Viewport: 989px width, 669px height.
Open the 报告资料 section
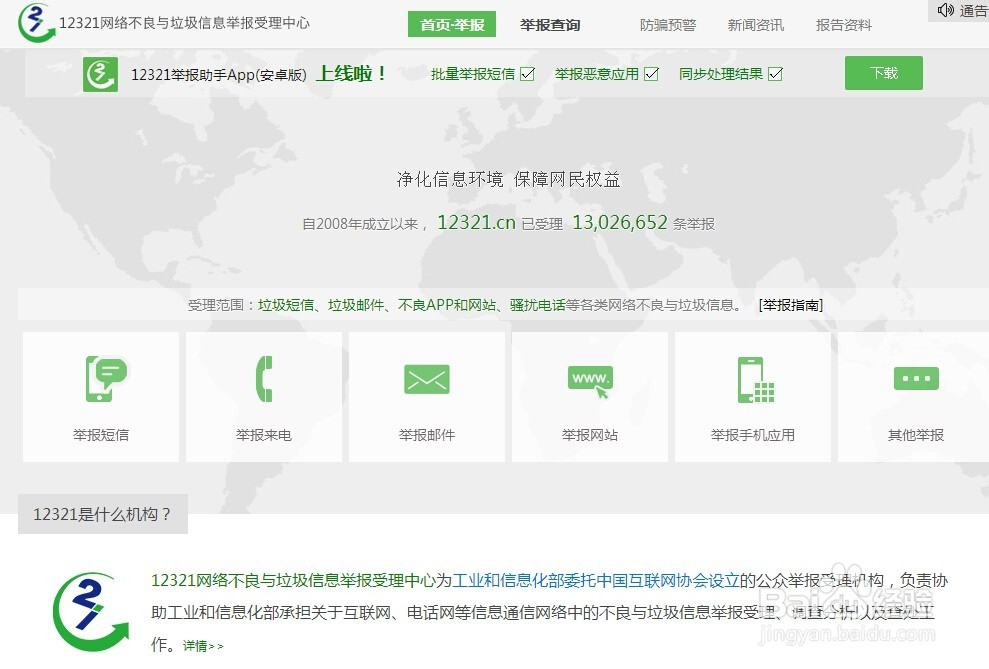(844, 25)
